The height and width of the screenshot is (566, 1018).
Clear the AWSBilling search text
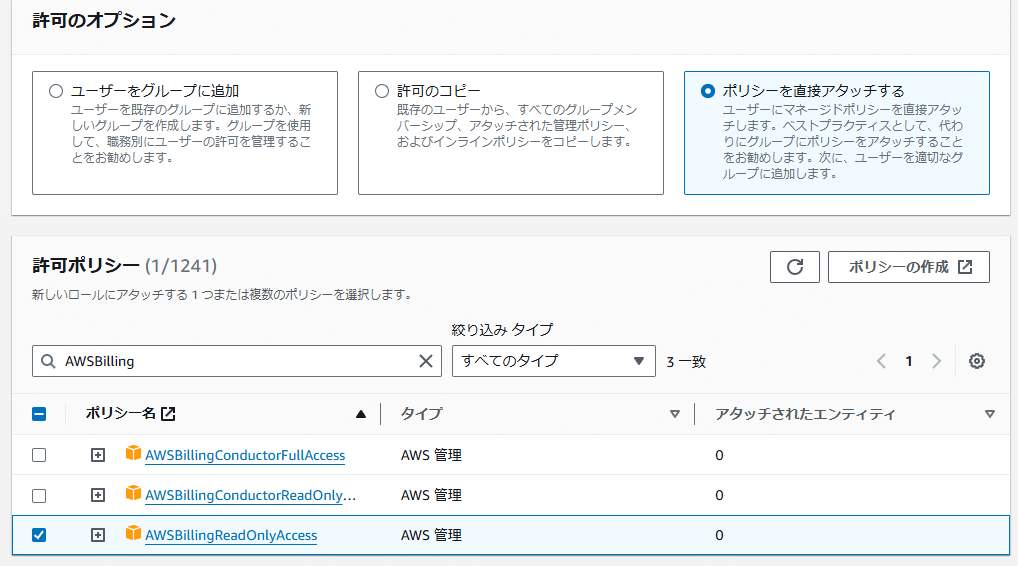[426, 361]
